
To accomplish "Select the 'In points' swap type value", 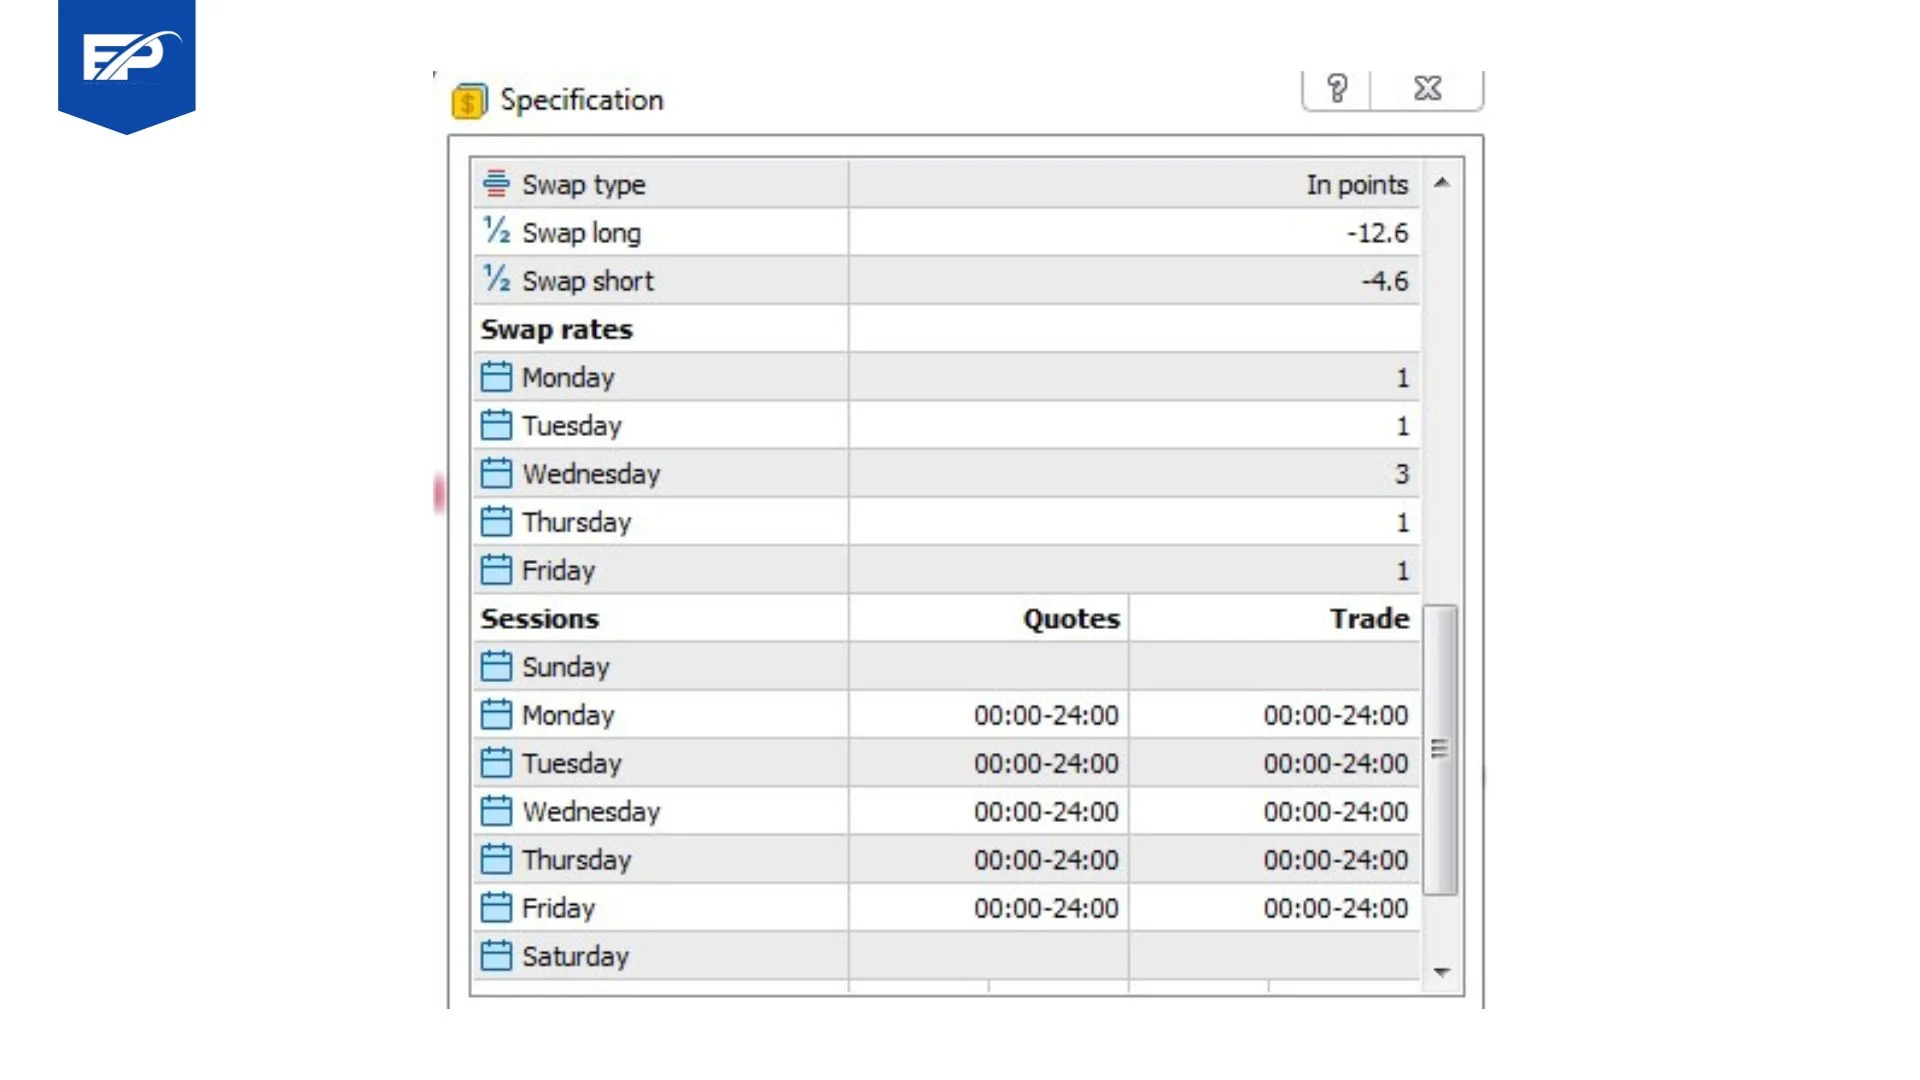I will point(1357,184).
